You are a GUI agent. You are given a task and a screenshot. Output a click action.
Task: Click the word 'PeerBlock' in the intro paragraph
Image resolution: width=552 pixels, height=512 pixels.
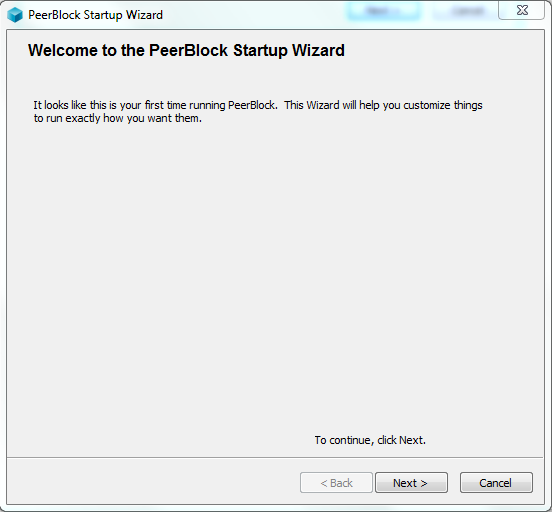pos(252,105)
